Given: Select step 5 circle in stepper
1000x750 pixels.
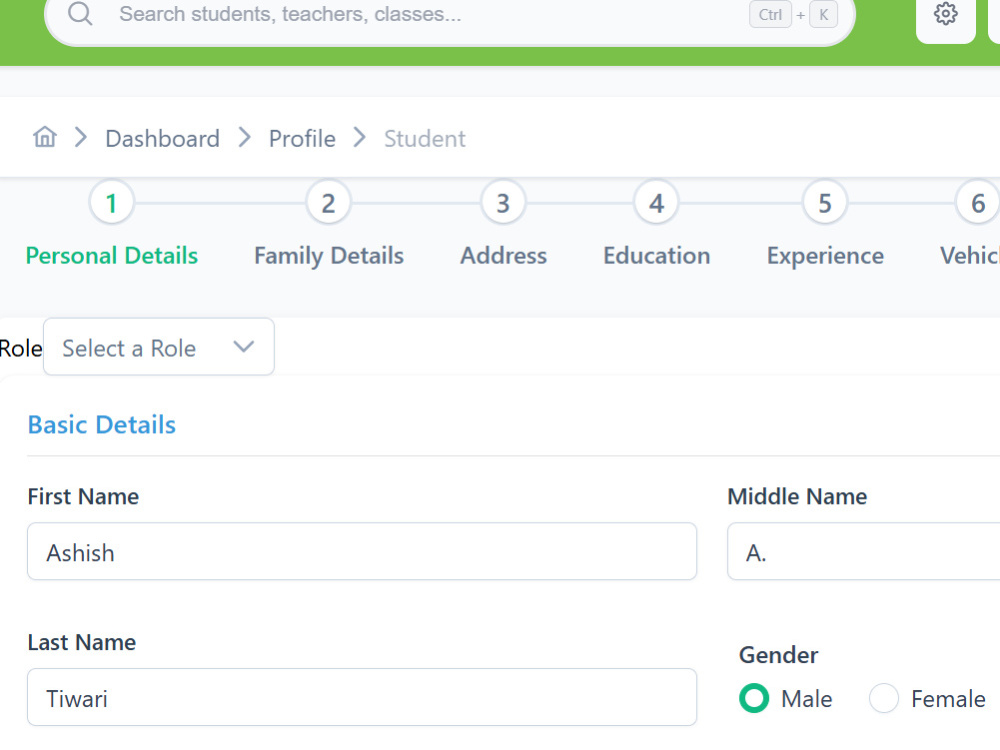Looking at the screenshot, I should pyautogui.click(x=825, y=203).
